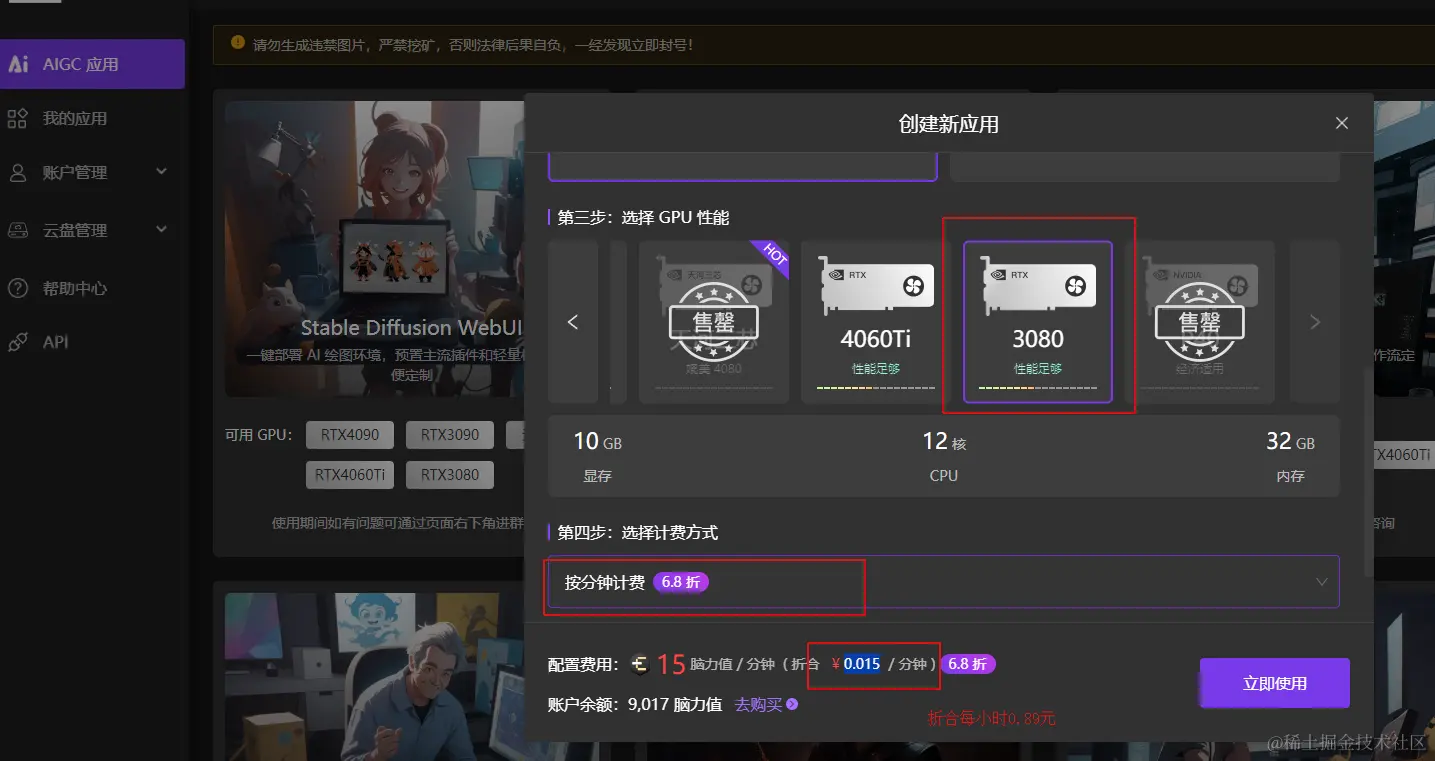Click the 账户管理 user icon
The height and width of the screenshot is (761, 1435).
click(17, 173)
